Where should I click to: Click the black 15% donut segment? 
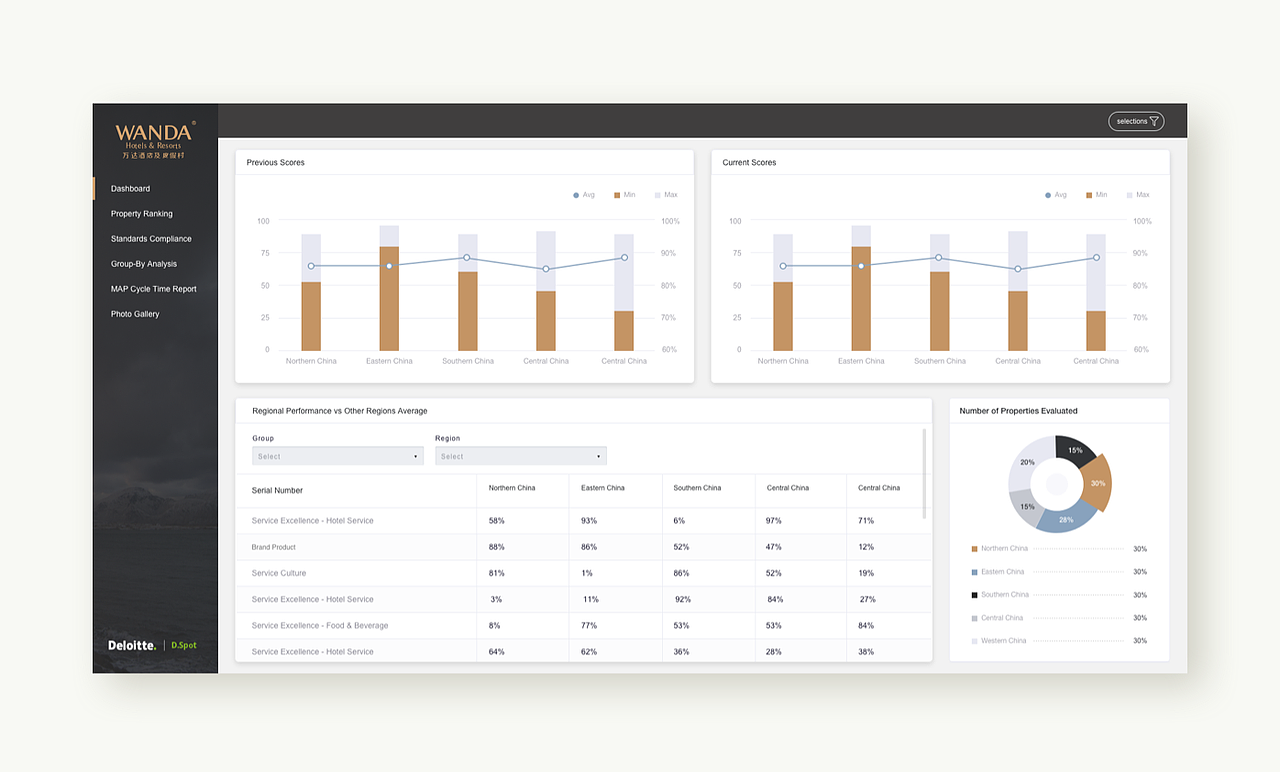tap(1074, 451)
